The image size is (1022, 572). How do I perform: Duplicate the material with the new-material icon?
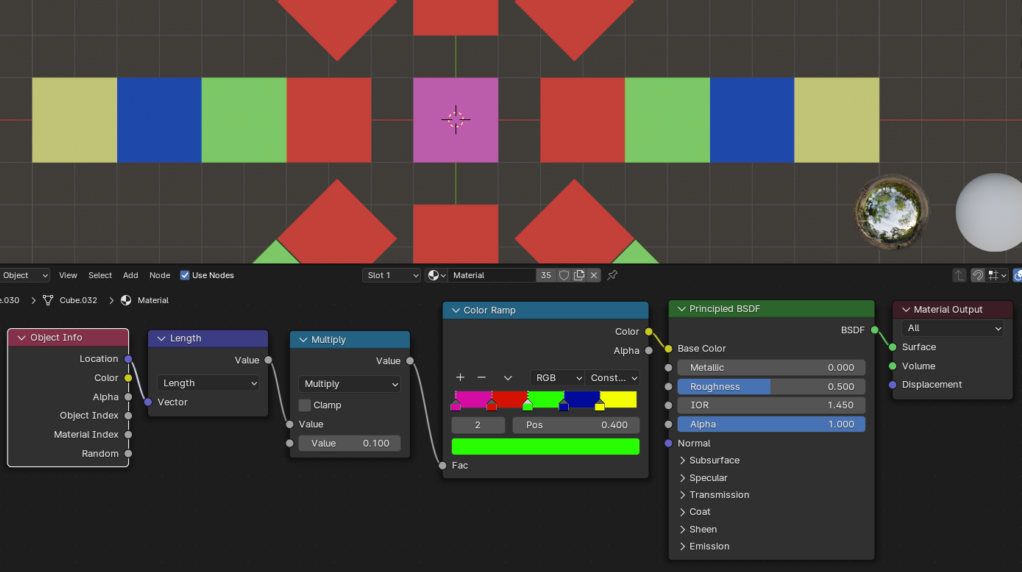(579, 275)
